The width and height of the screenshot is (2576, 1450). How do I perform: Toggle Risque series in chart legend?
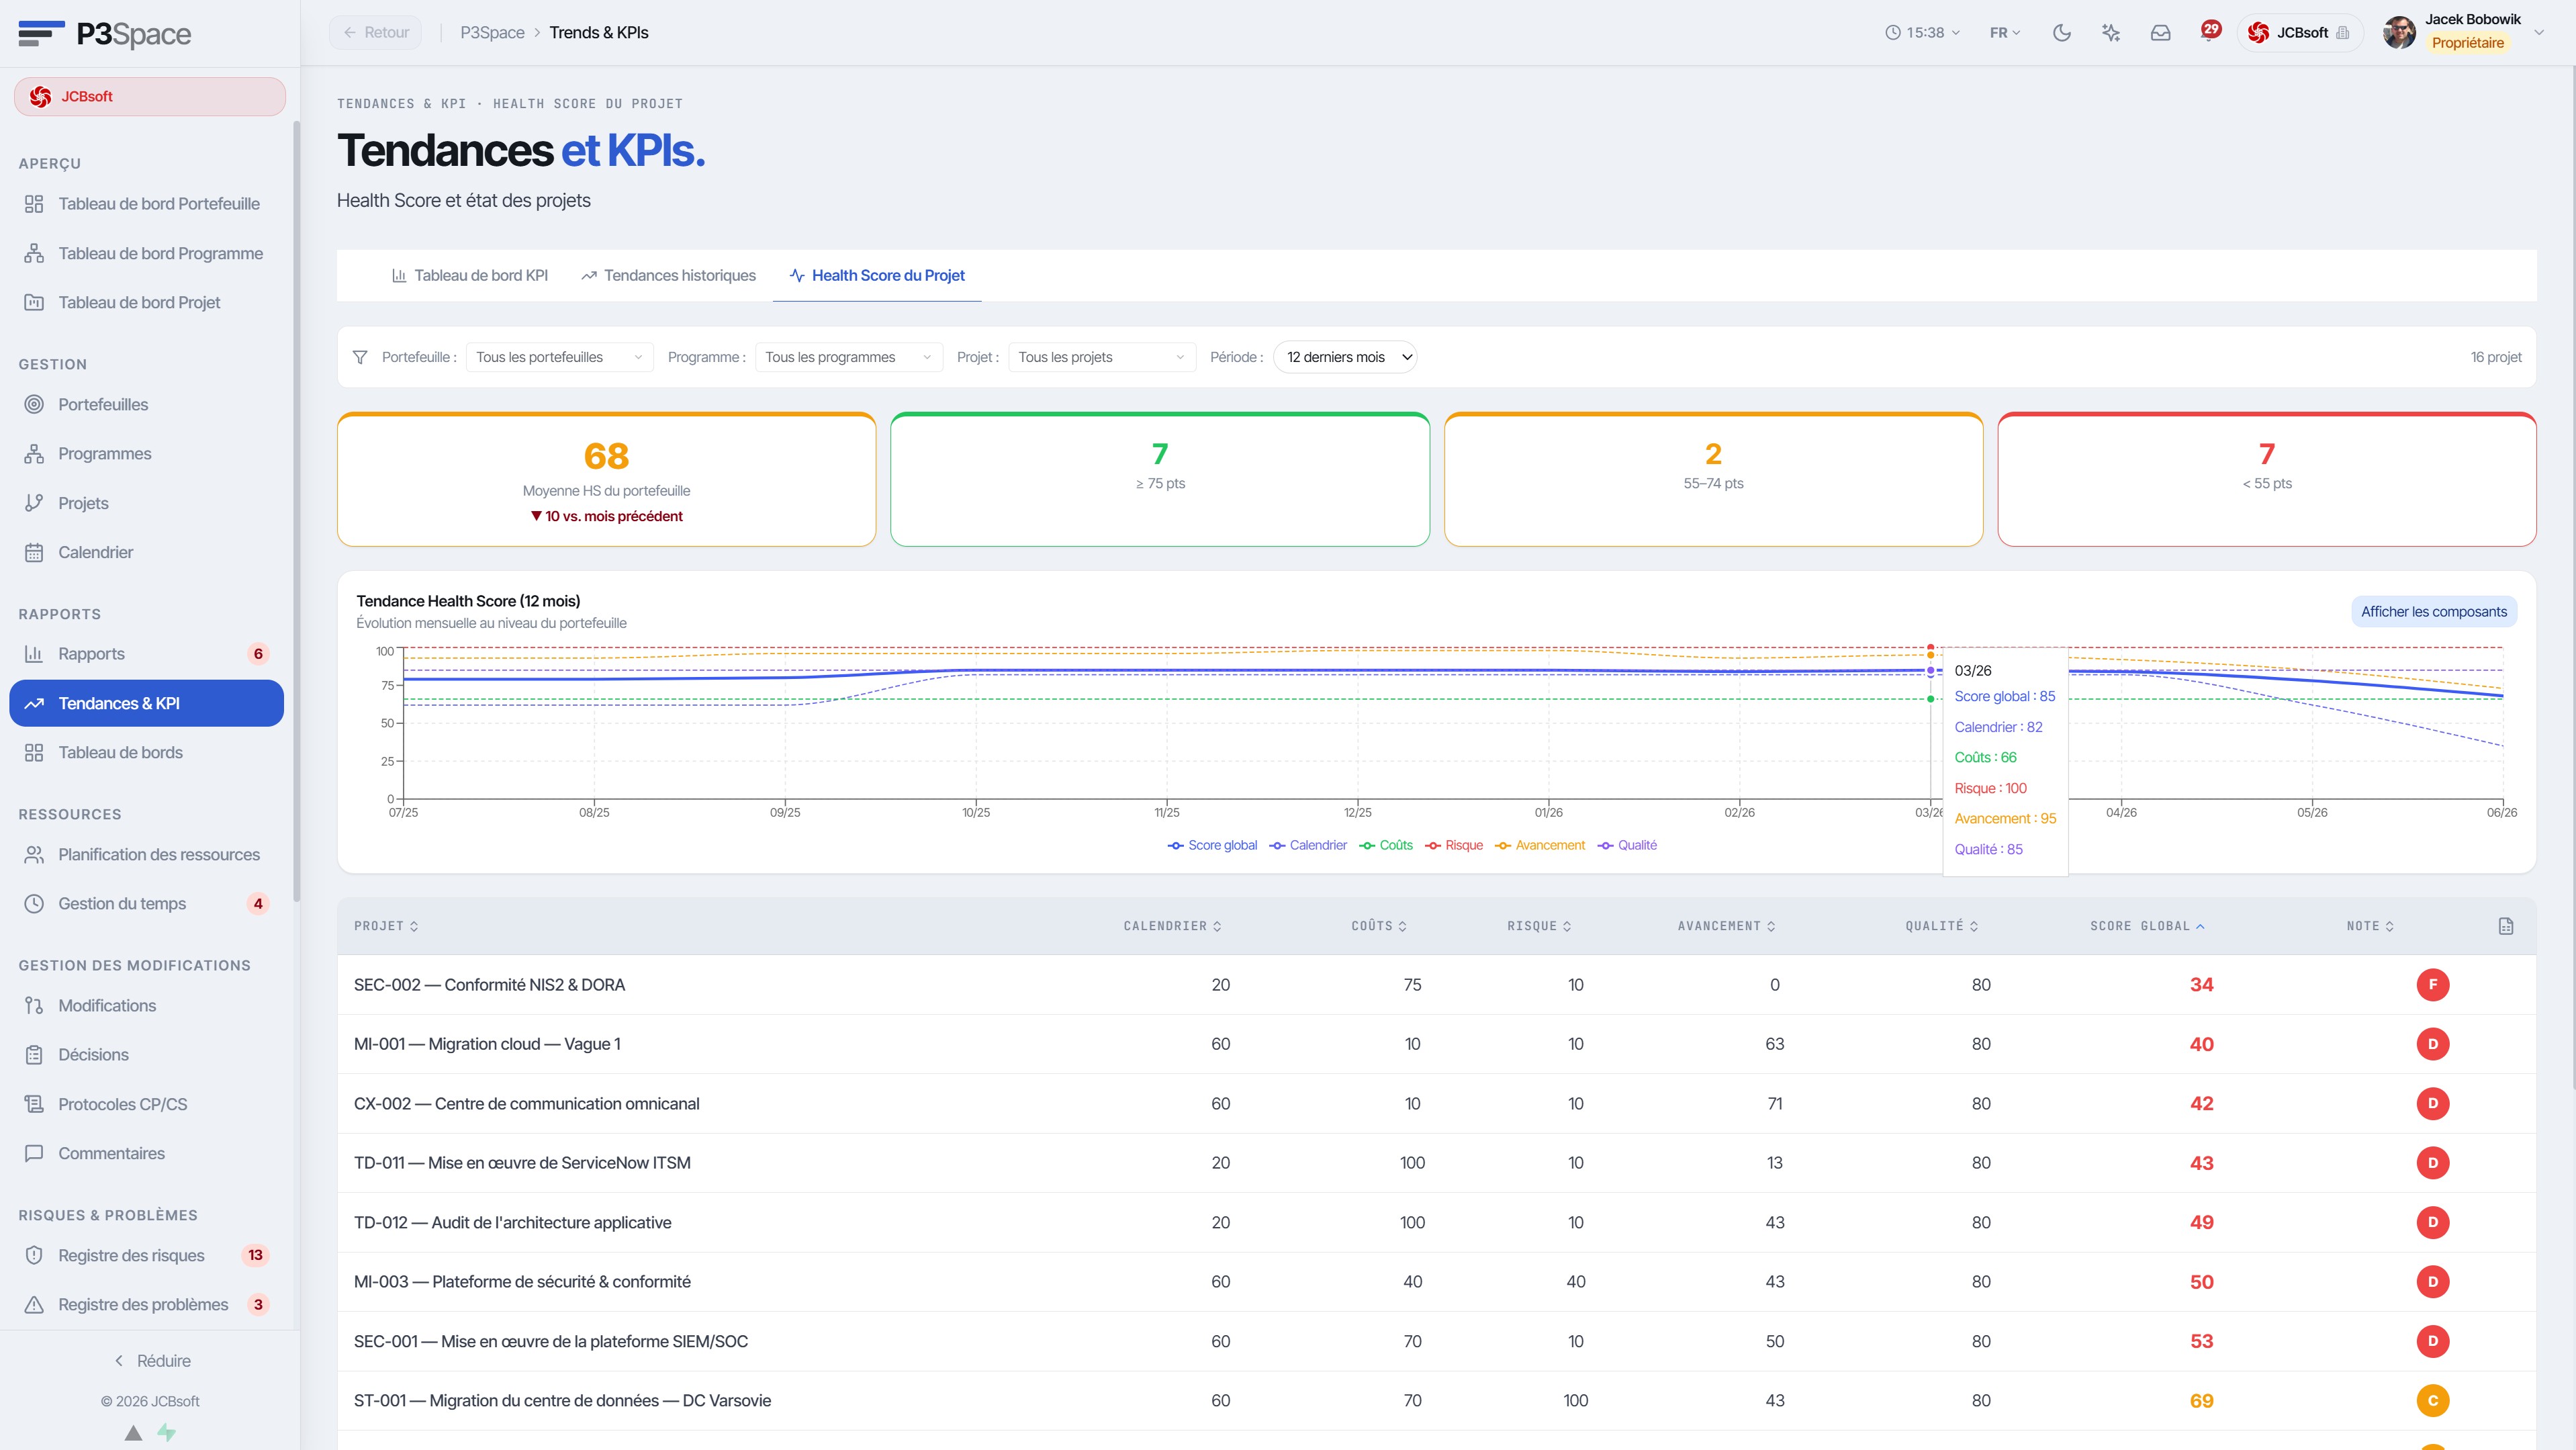1454,846
